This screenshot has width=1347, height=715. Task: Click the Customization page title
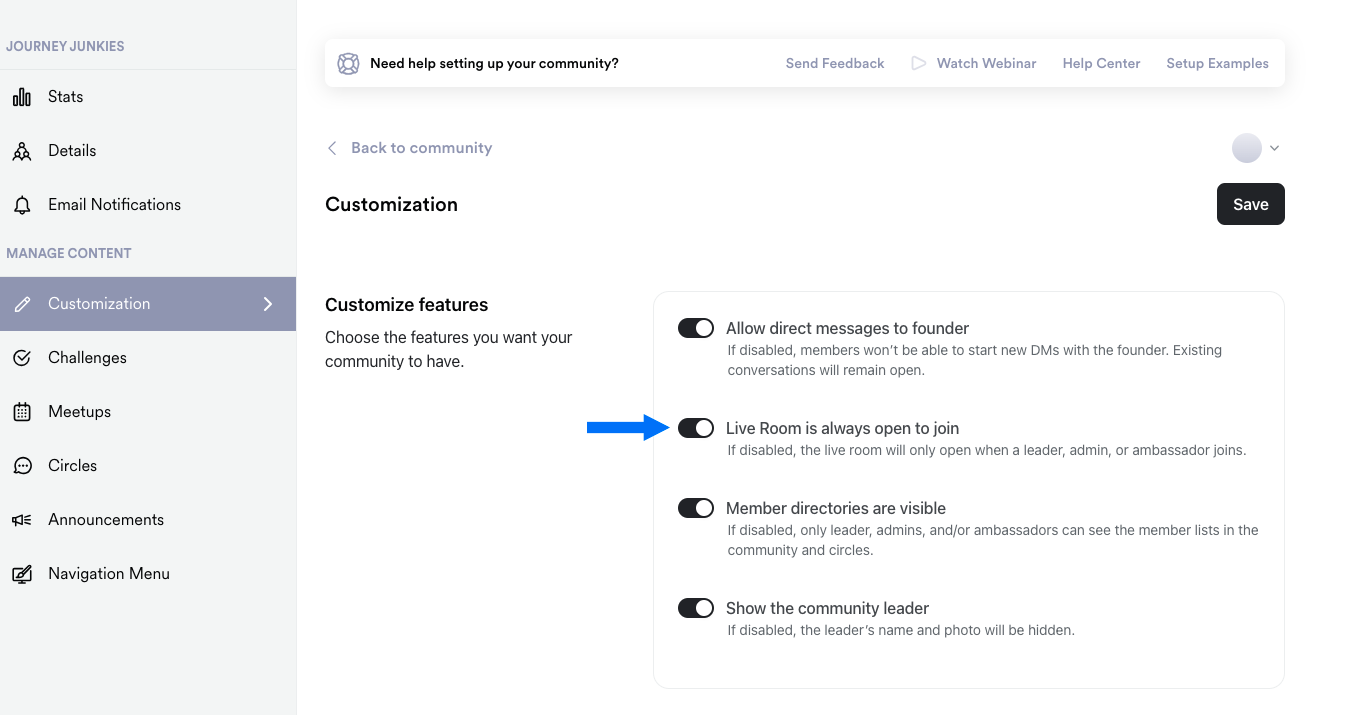click(391, 204)
